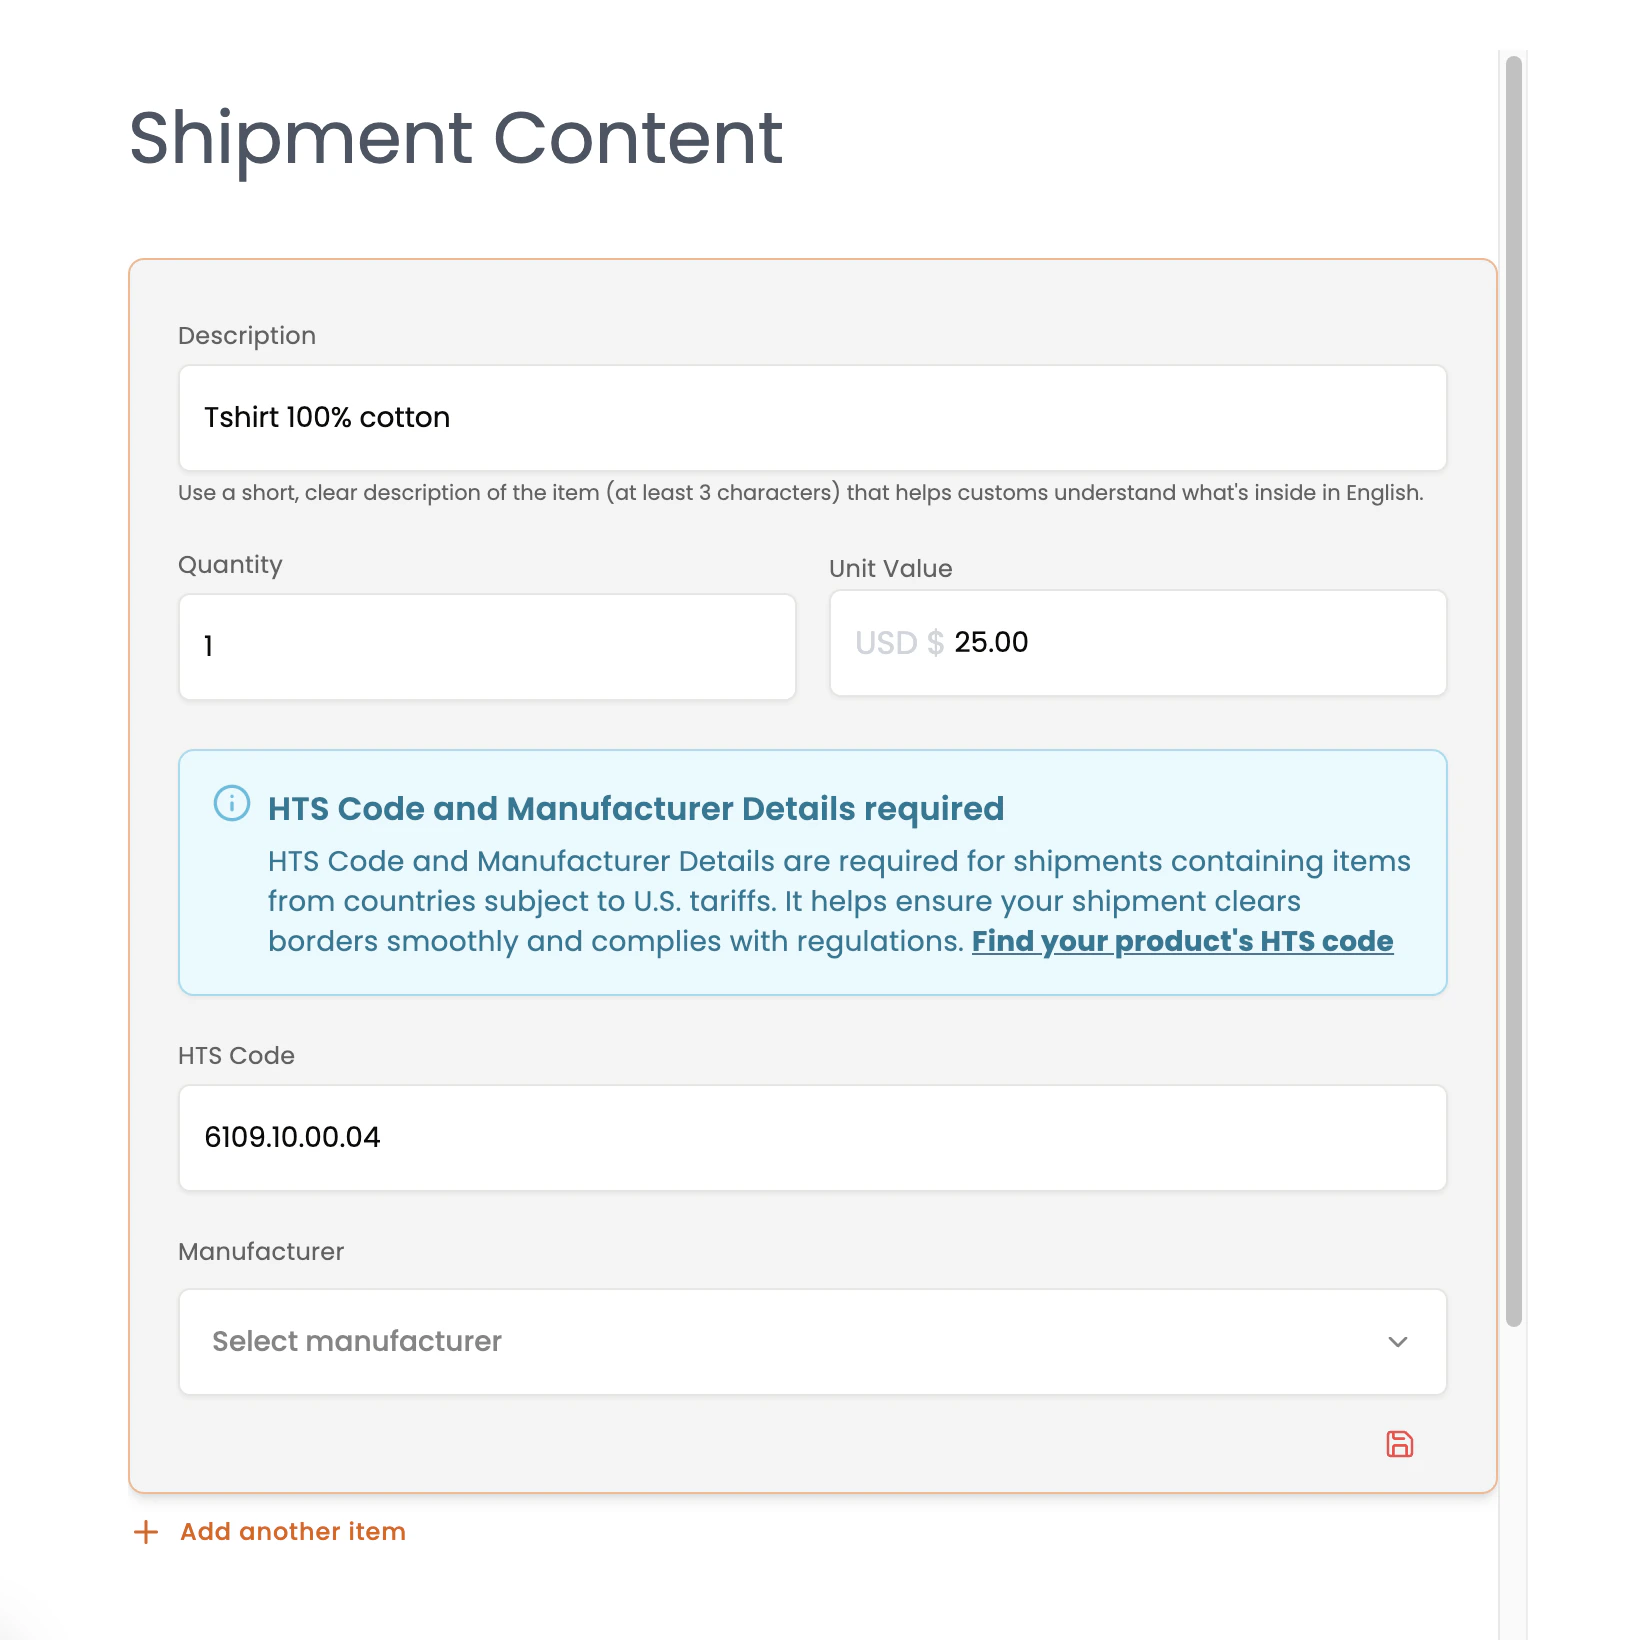The height and width of the screenshot is (1640, 1644).
Task: Click the red save item icon
Action: click(1399, 1444)
